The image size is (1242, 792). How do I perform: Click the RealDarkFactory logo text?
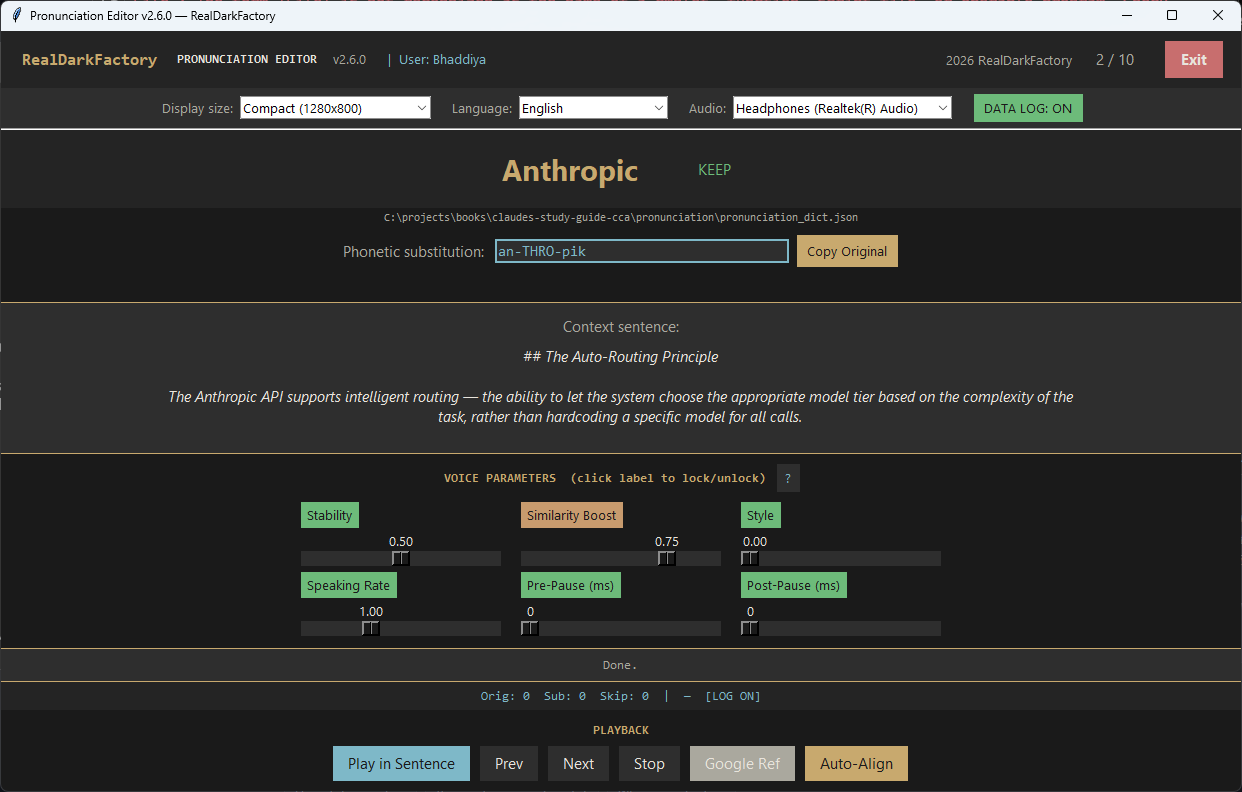[90, 60]
